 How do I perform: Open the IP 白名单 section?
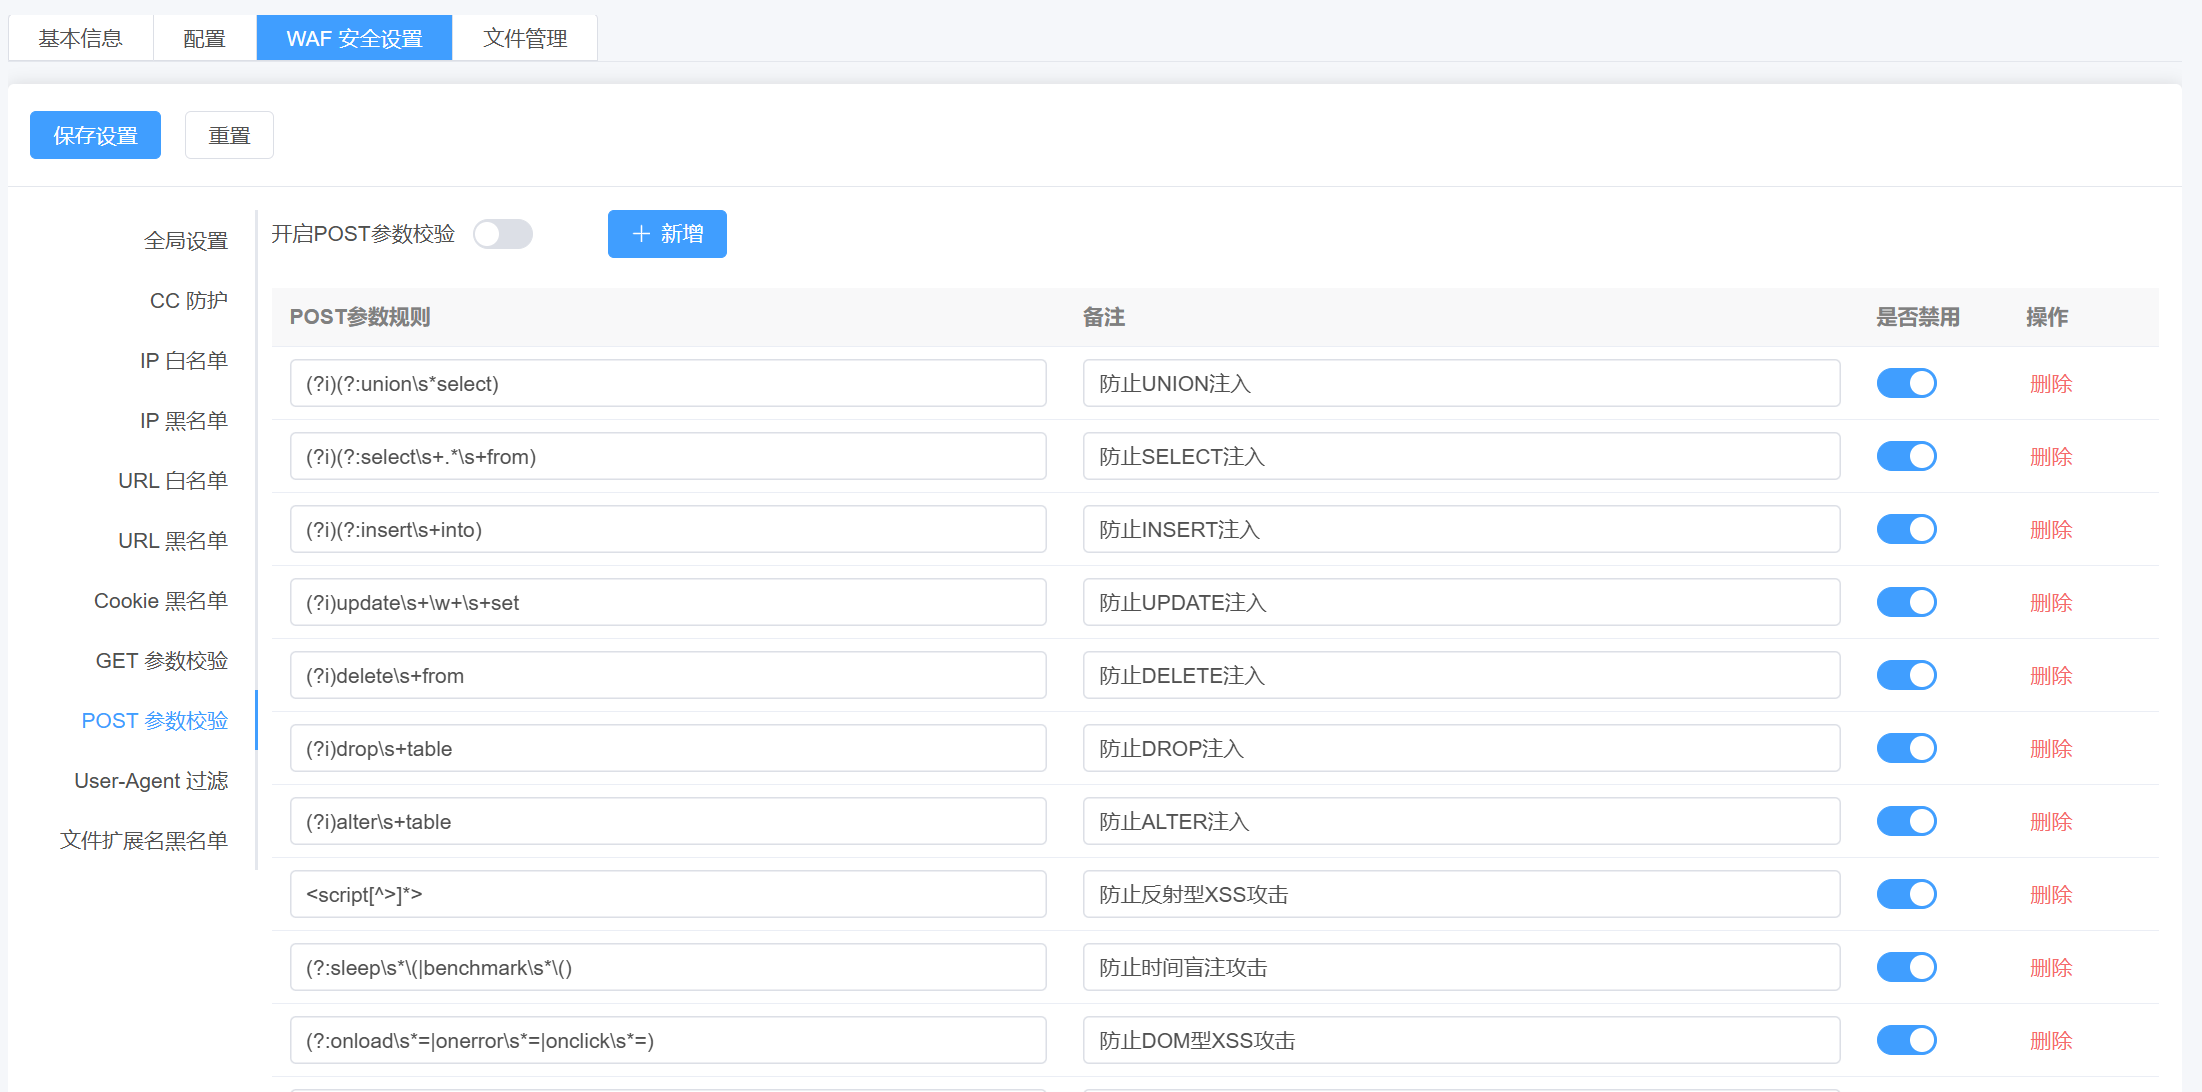coord(184,361)
